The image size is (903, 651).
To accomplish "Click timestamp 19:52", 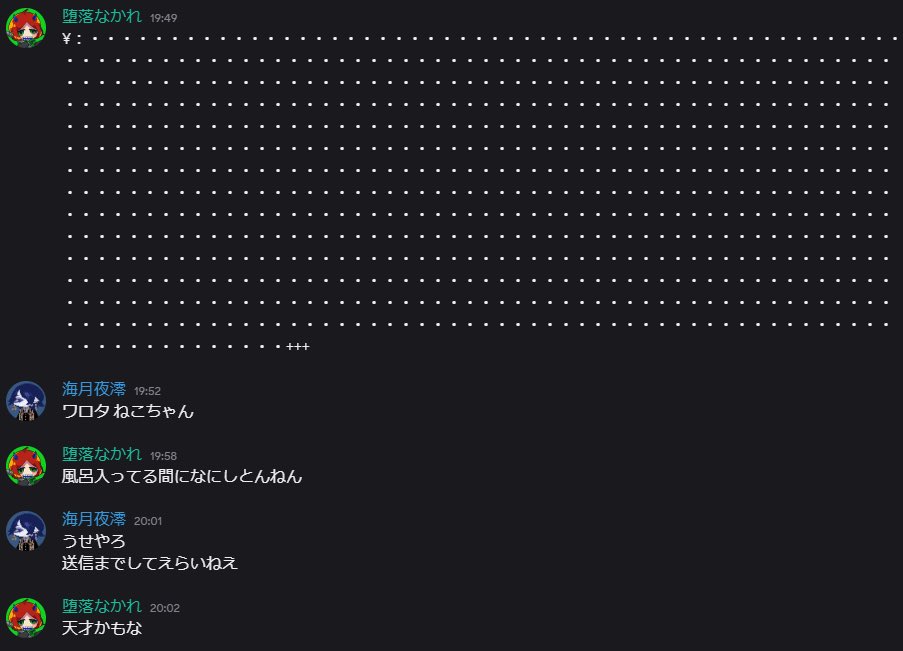I will pos(147,391).
